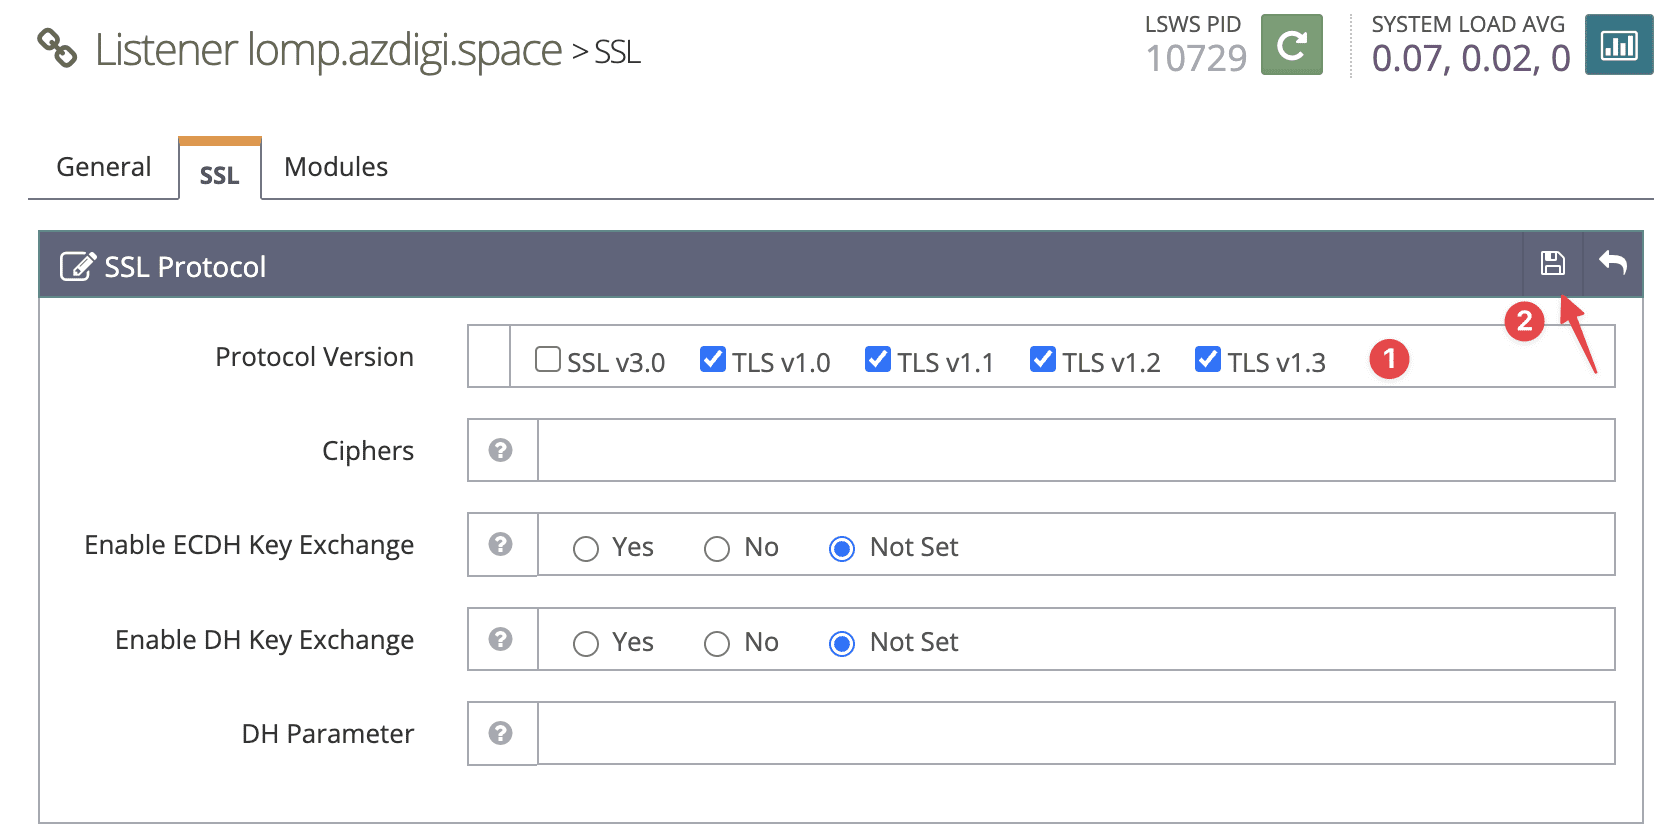Click the chain link icon beside Listener title

[57, 48]
